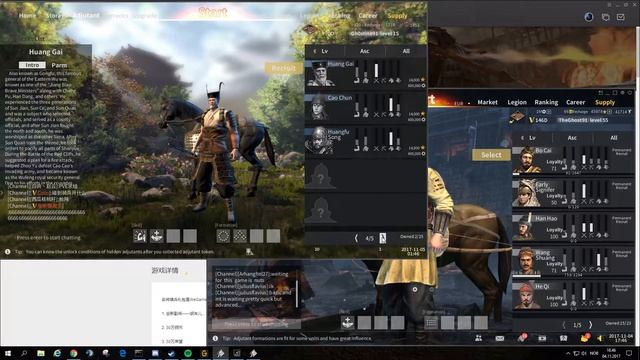Screen dimensions: 640x360
Task: Go to previous page in left adjutant list
Action: [x=356, y=238]
